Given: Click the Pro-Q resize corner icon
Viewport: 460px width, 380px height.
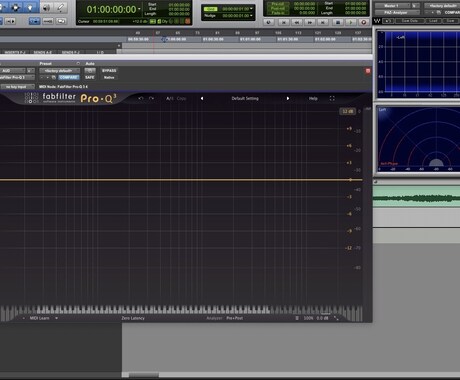Looking at the screenshot, I should coord(336,318).
